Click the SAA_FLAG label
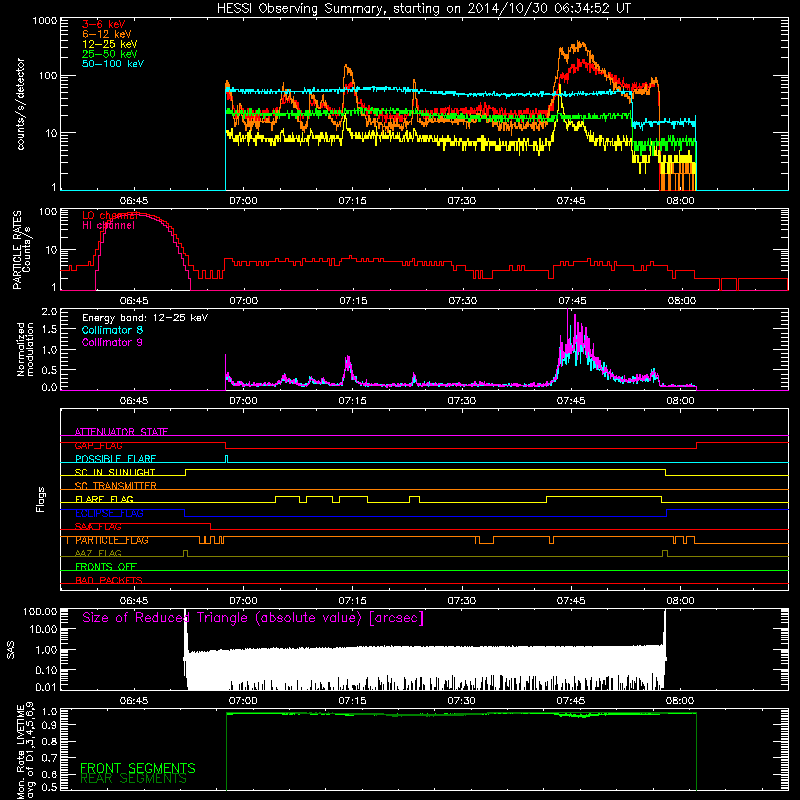This screenshot has width=800, height=800. click(x=98, y=527)
